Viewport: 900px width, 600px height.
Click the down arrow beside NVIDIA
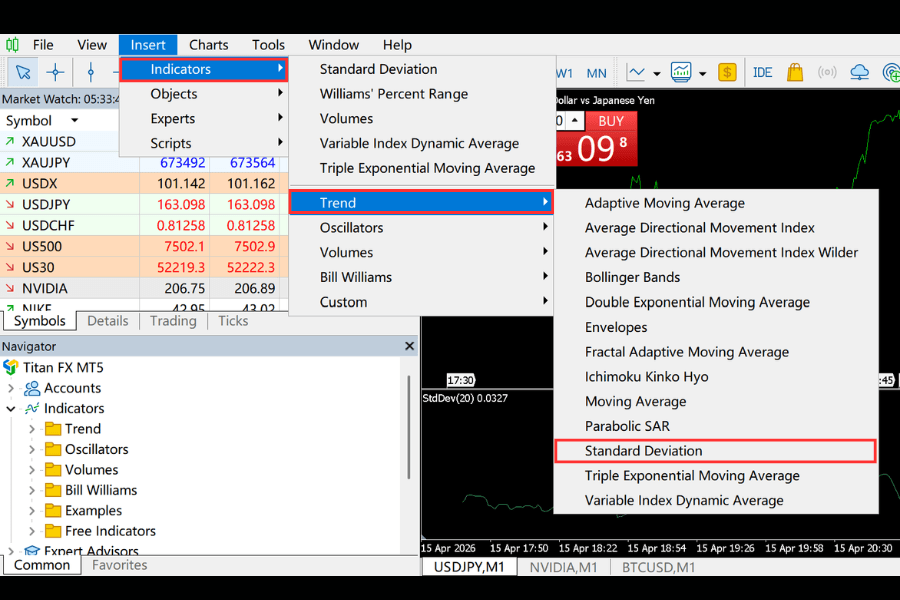(10, 288)
